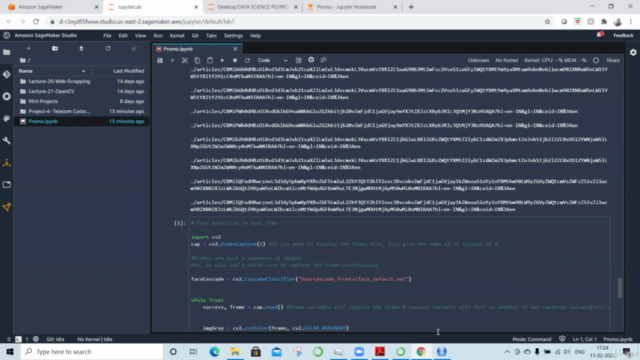Open settings gear at right sidebar

click(633, 52)
